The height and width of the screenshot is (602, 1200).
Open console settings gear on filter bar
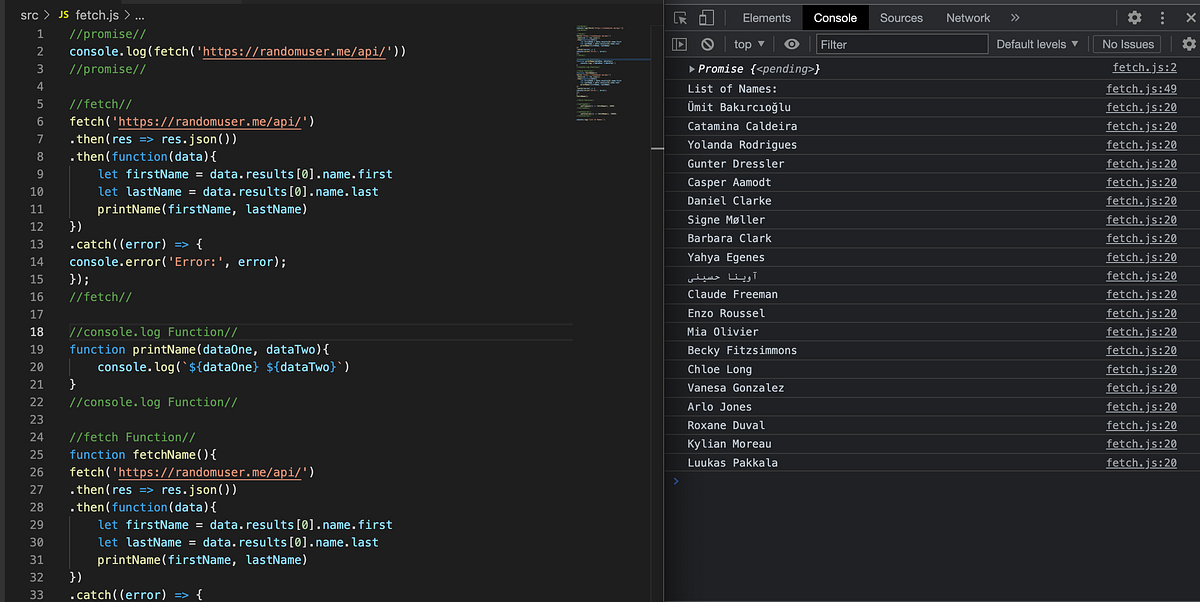(1188, 43)
